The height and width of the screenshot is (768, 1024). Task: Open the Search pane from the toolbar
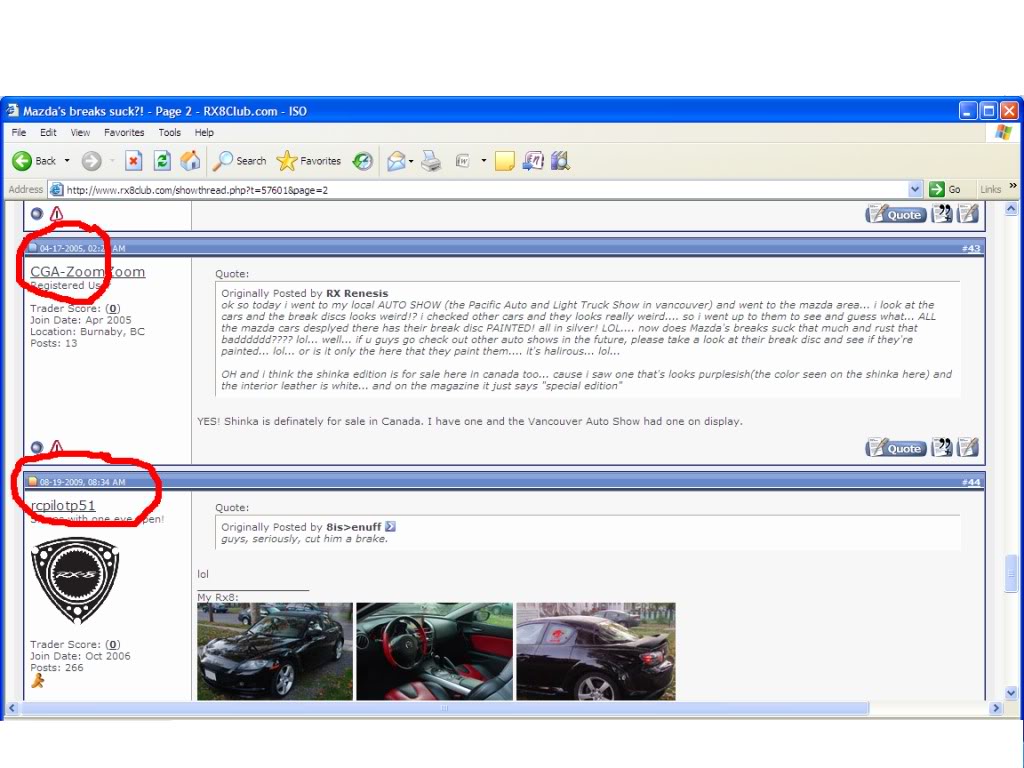coord(240,161)
